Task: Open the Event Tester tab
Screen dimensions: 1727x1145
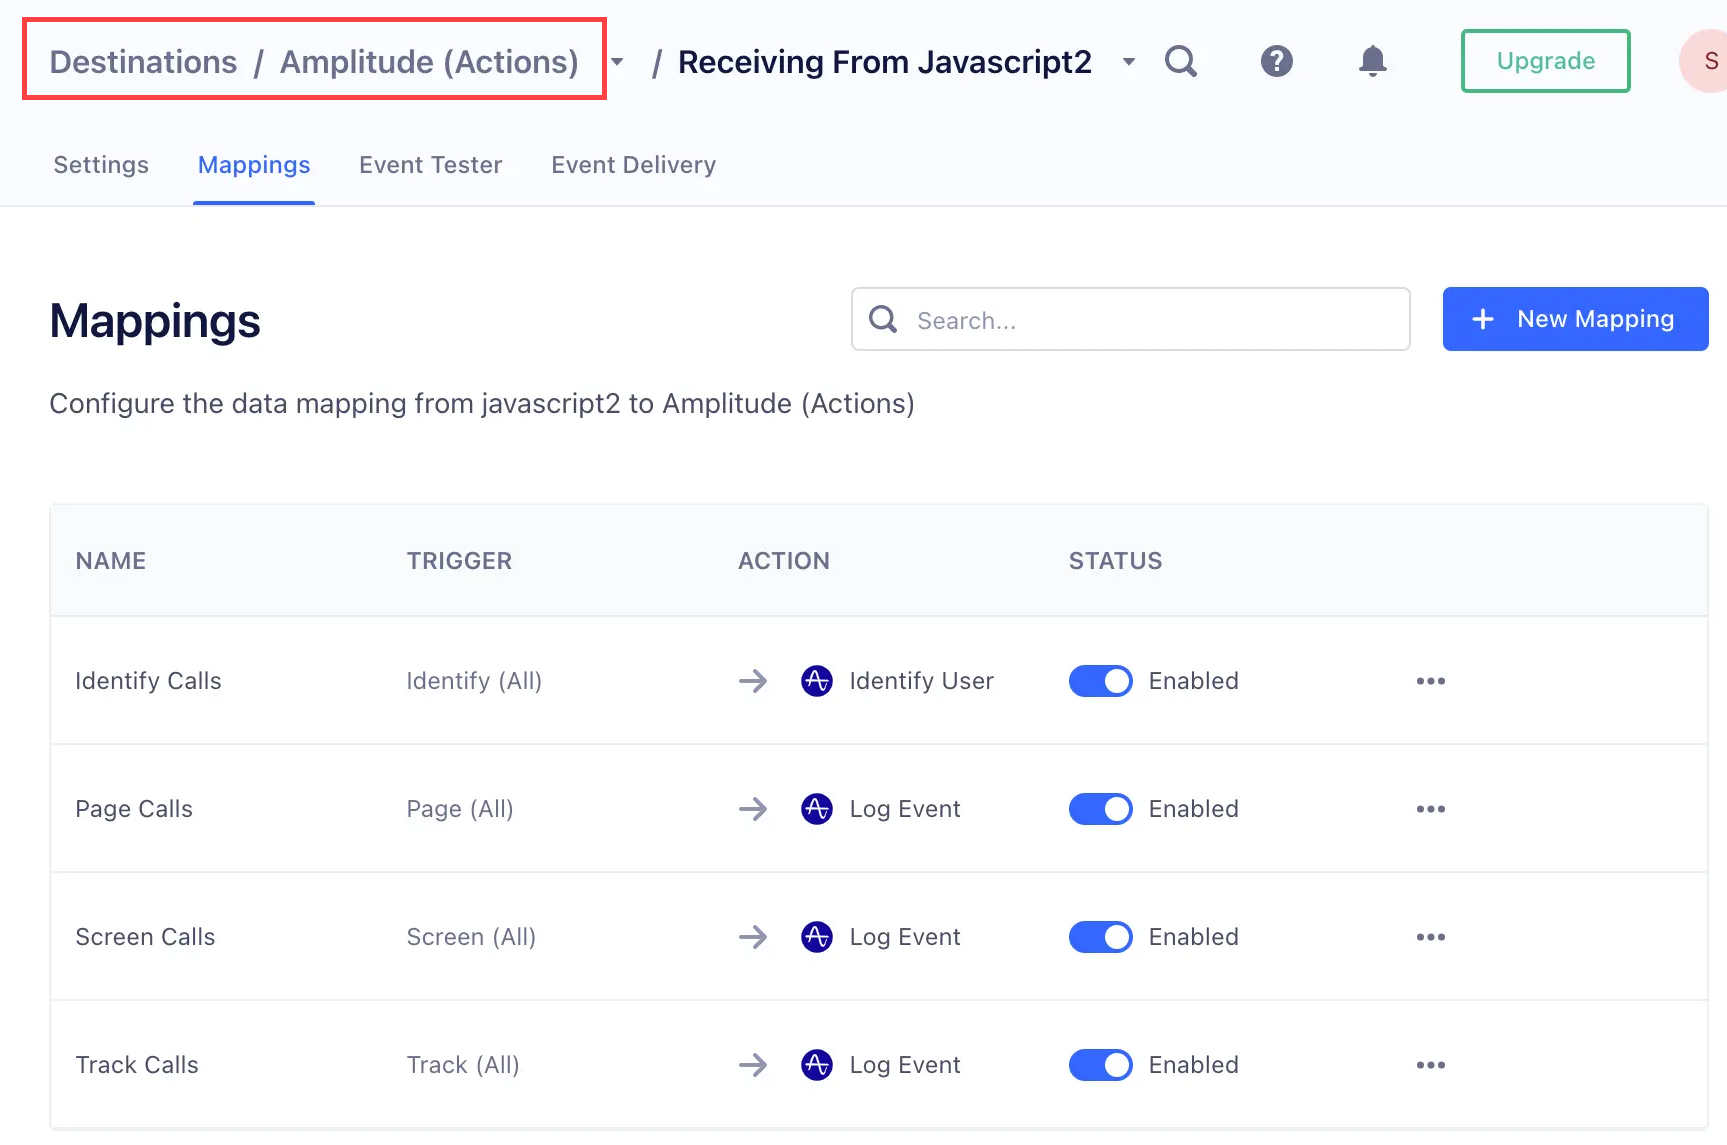Action: click(x=431, y=165)
